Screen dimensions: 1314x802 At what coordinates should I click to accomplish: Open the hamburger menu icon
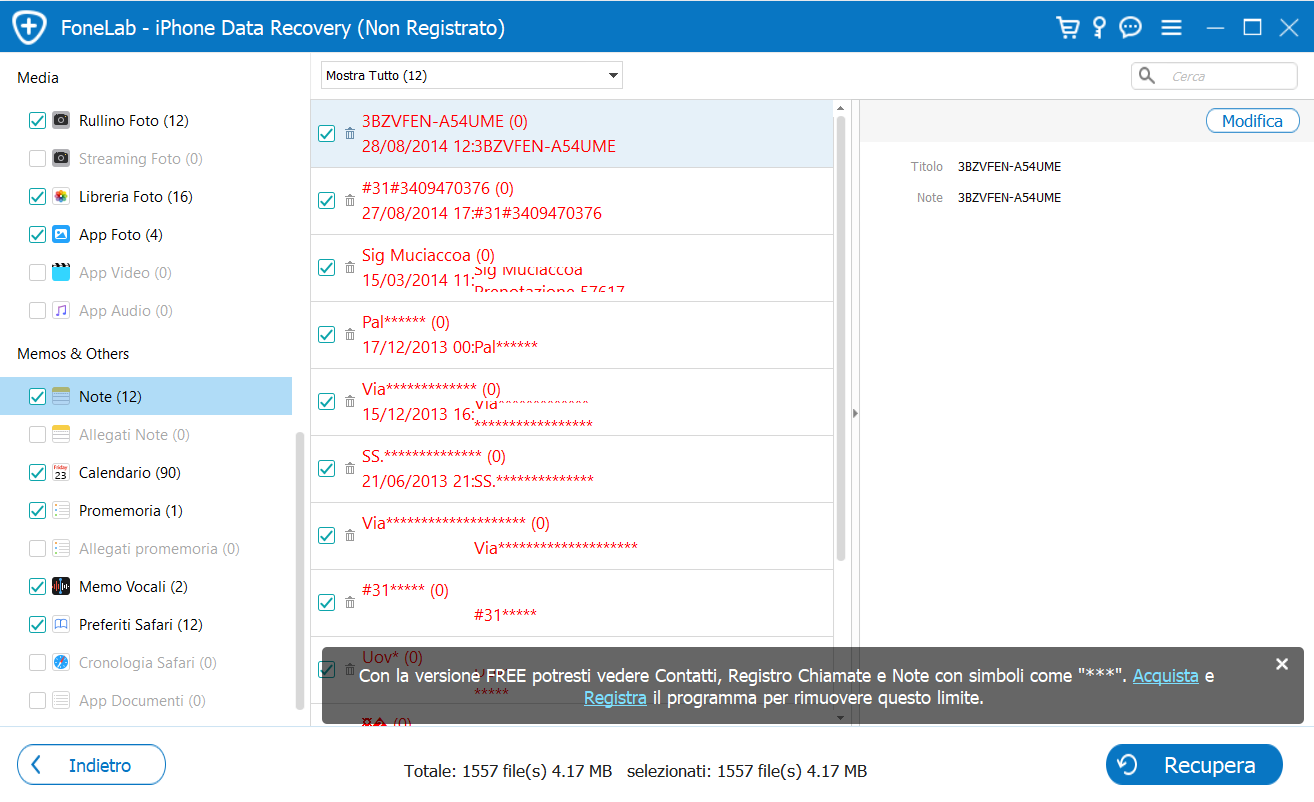[1171, 28]
